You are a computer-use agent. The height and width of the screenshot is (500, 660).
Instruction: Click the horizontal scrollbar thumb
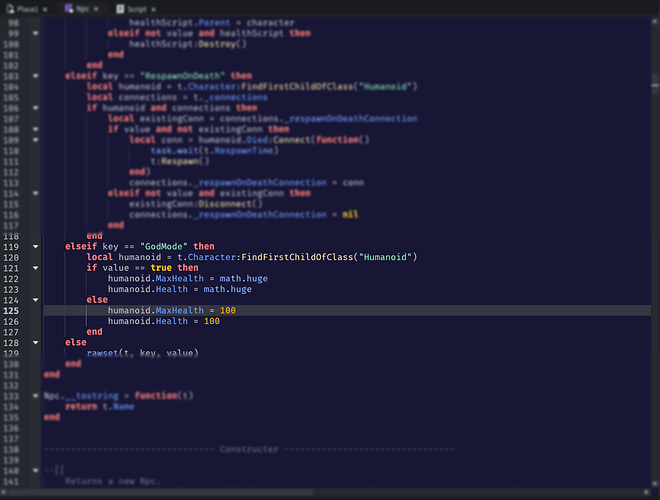coord(160,492)
